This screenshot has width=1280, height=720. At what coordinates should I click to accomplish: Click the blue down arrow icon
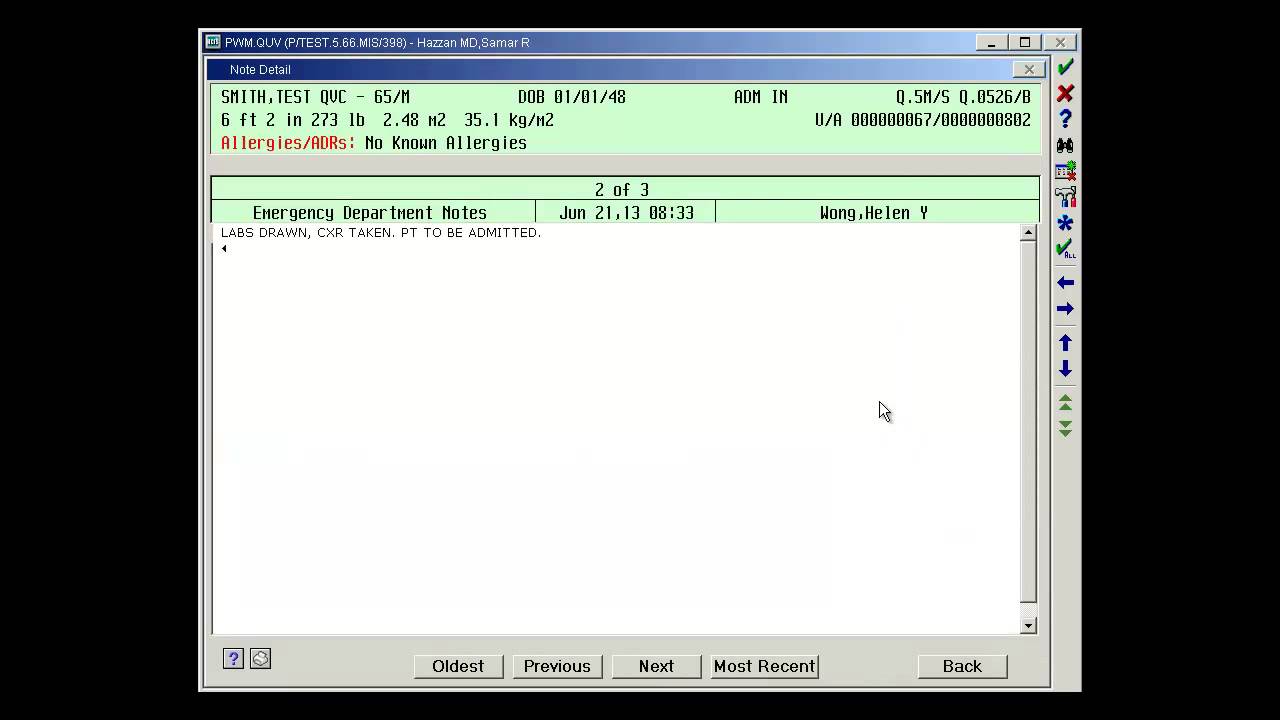pos(1065,369)
